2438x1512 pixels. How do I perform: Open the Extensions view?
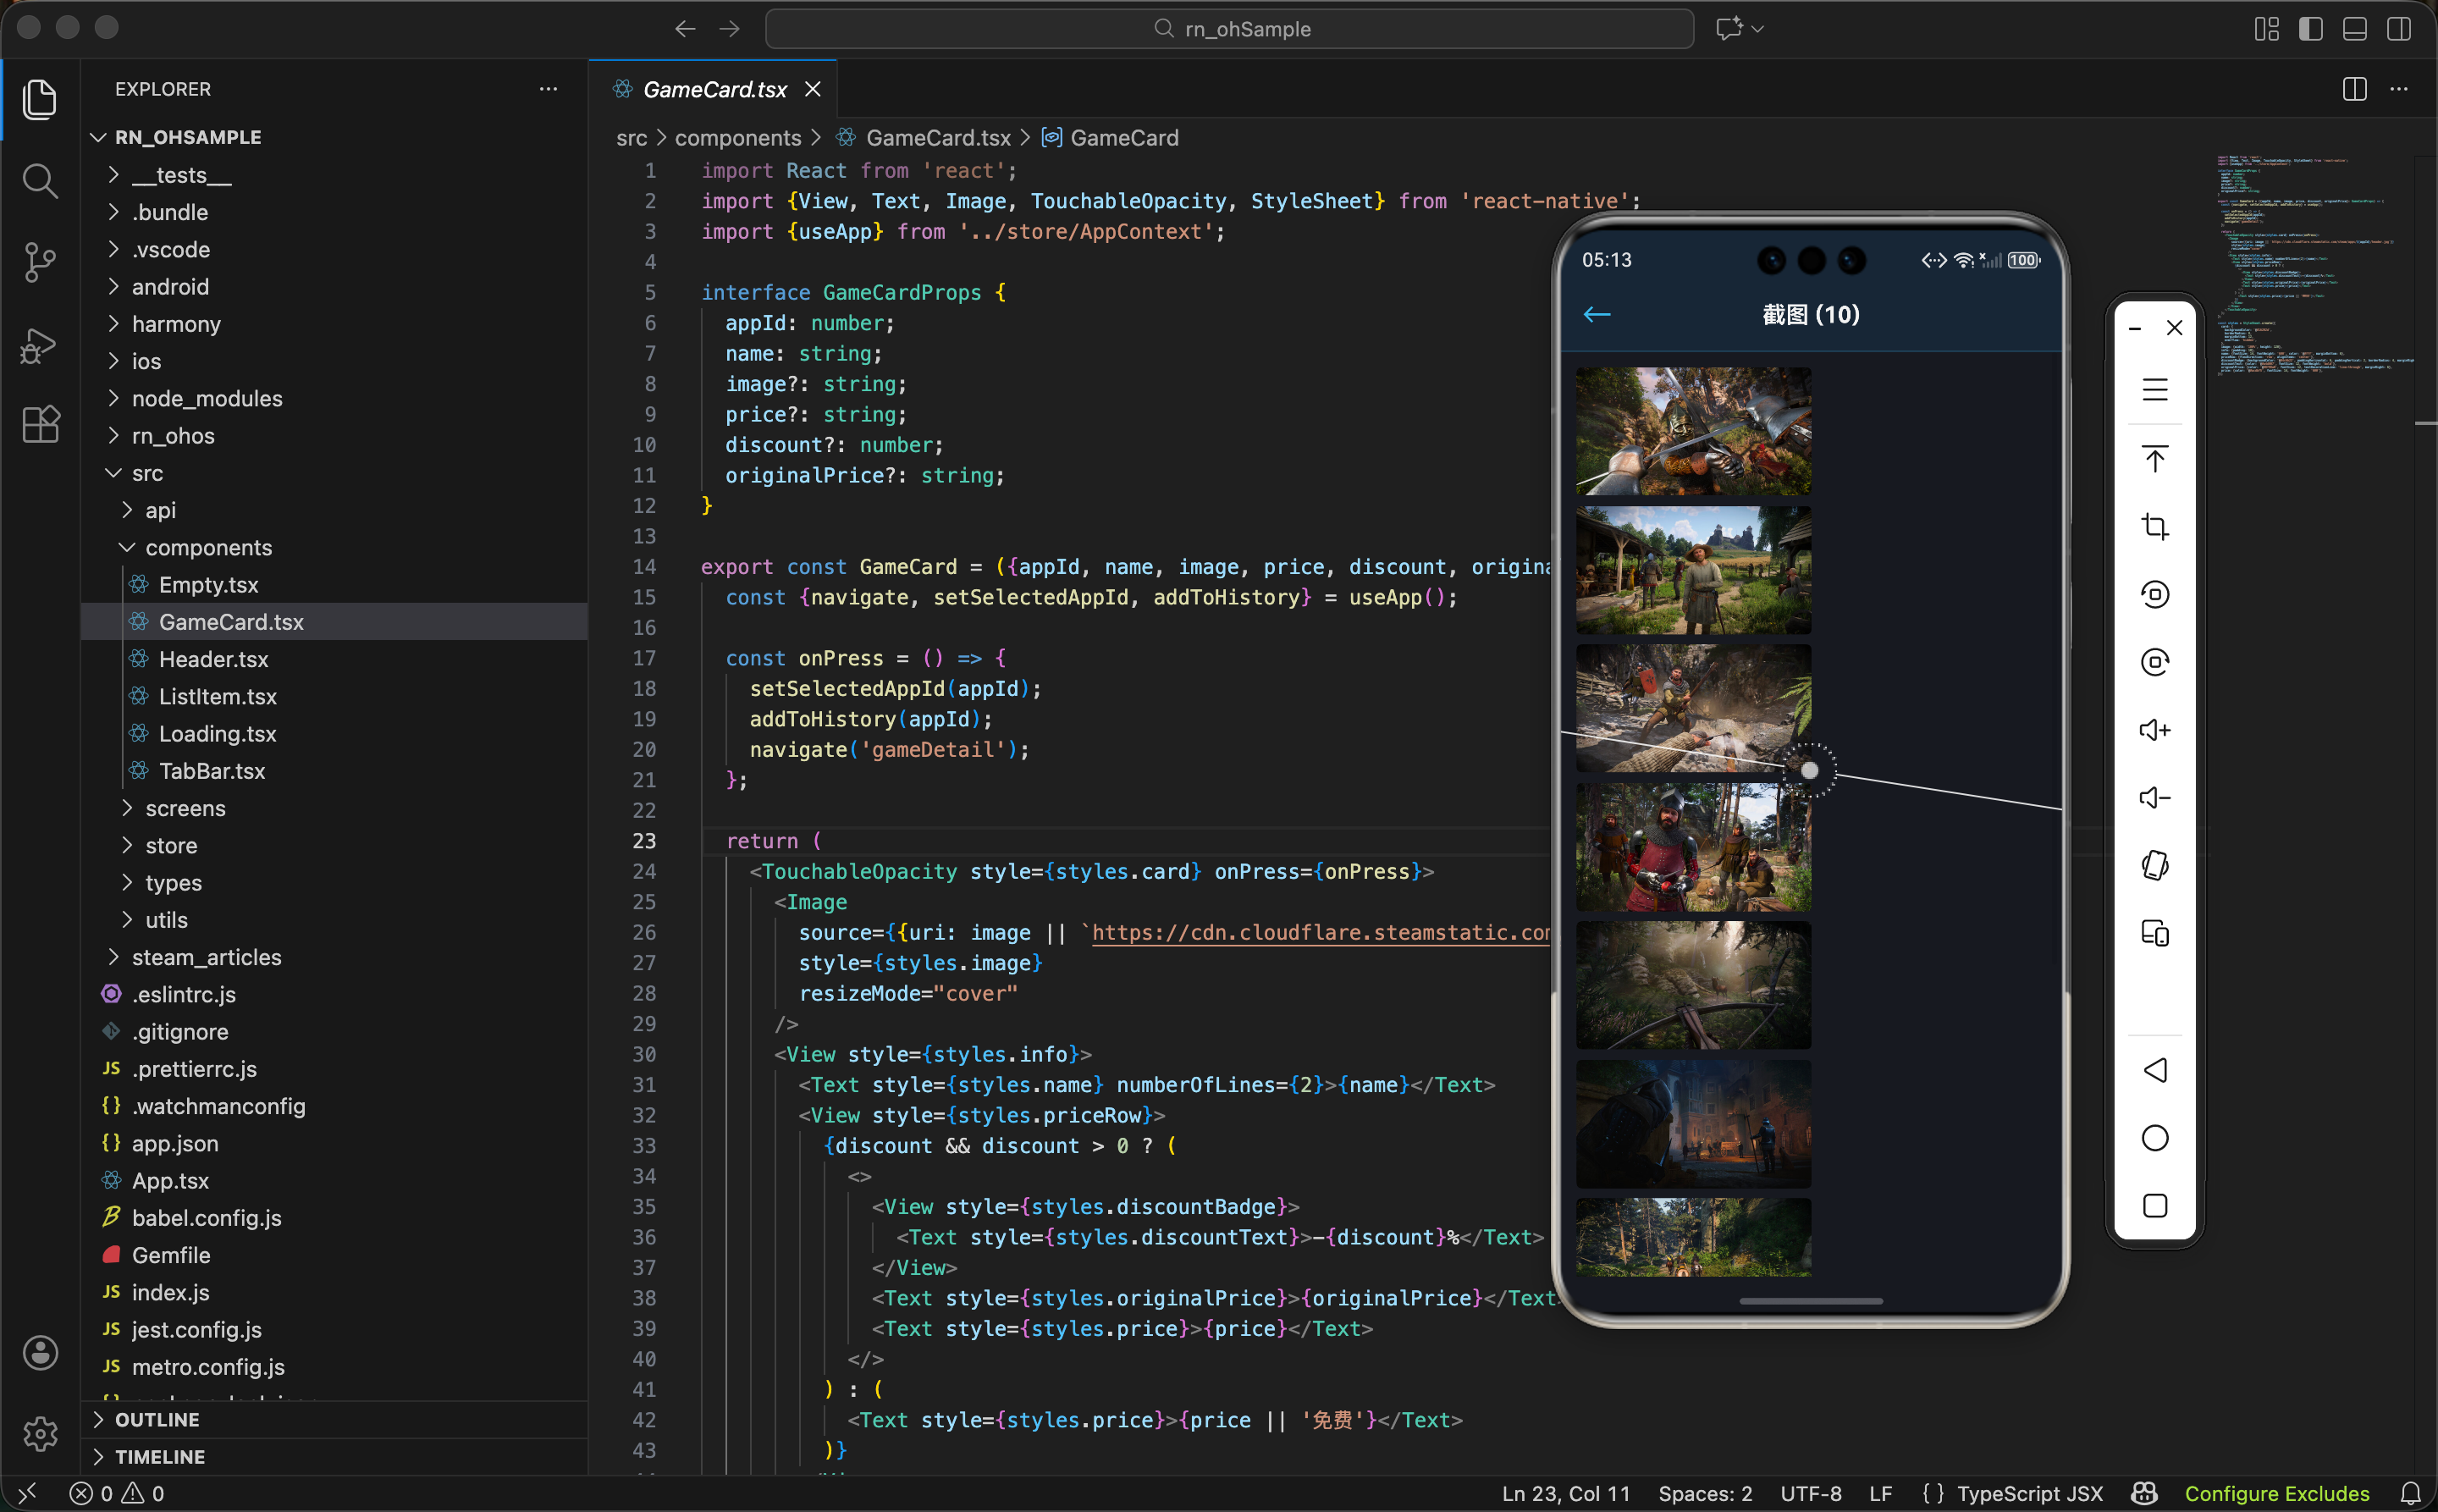pyautogui.click(x=40, y=425)
